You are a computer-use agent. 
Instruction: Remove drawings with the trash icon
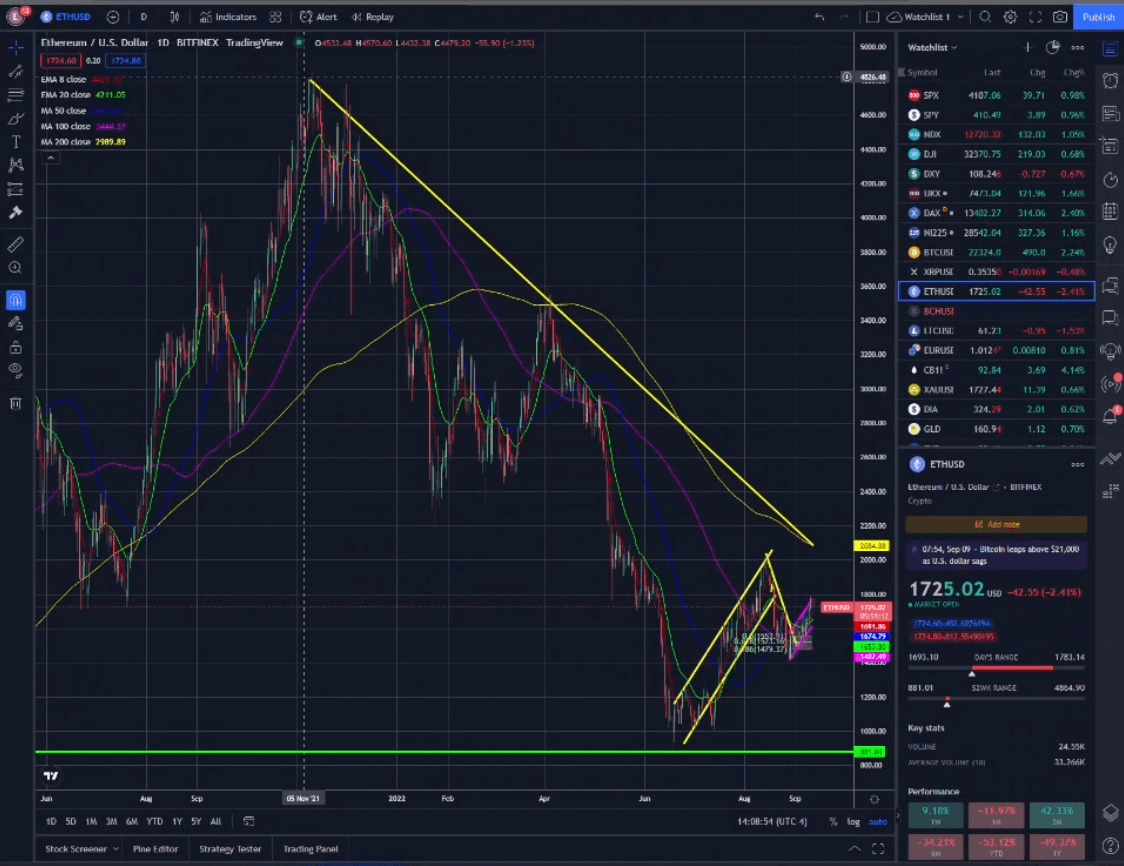click(x=16, y=404)
